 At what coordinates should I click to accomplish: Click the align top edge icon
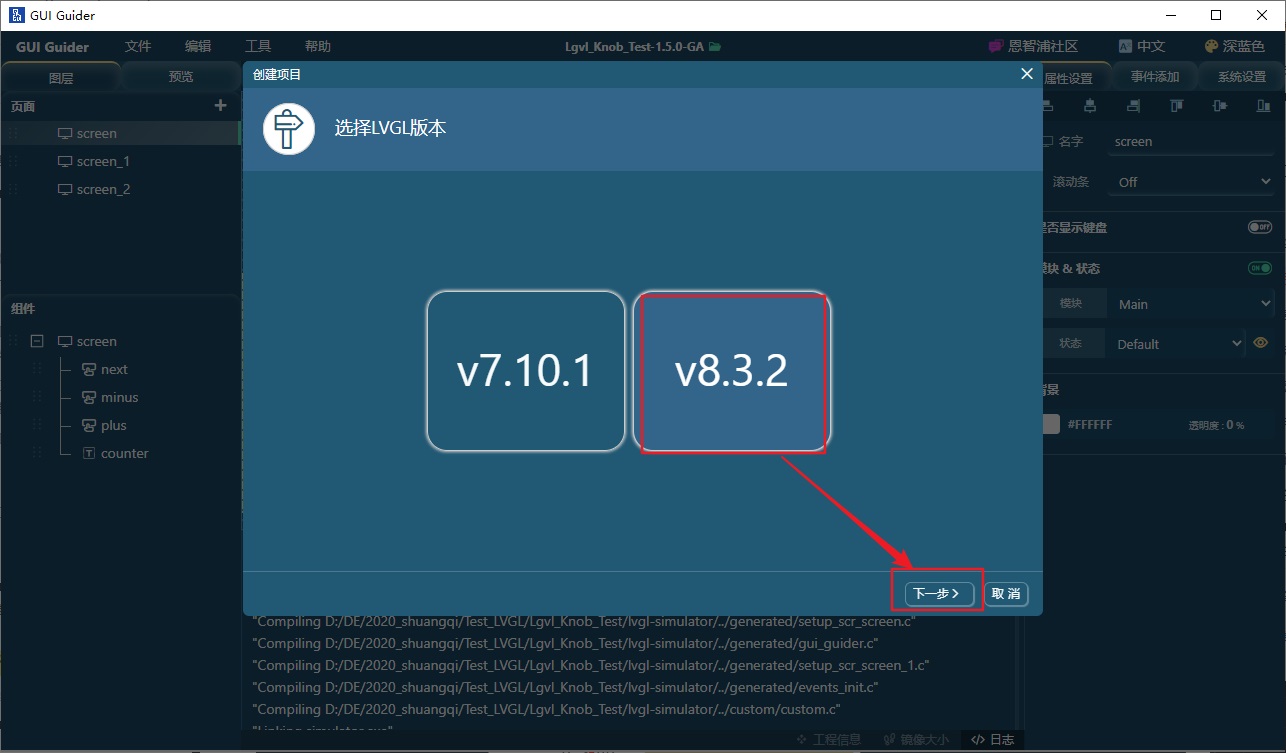click(x=1177, y=106)
